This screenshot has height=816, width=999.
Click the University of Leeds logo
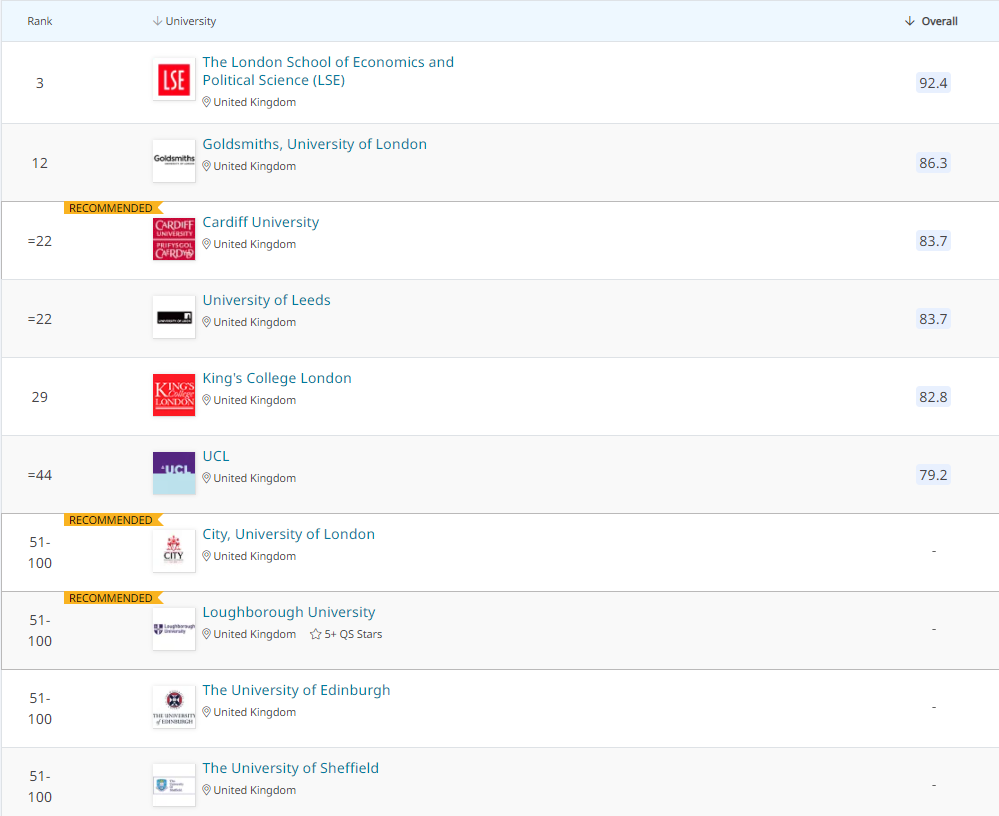[174, 317]
